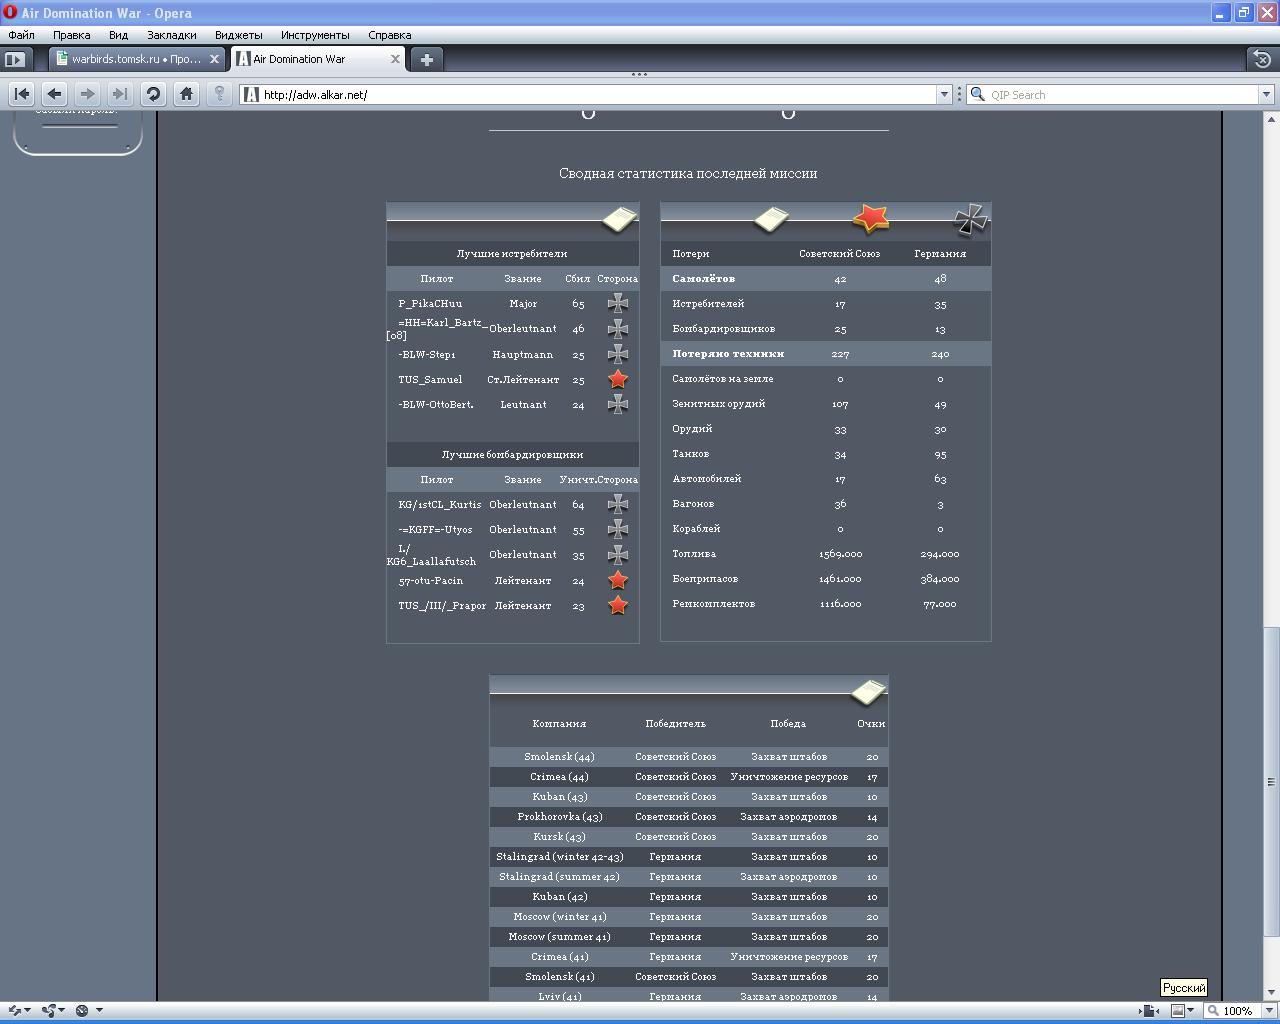
Task: Open the closed tabs trash icon
Action: (1262, 59)
